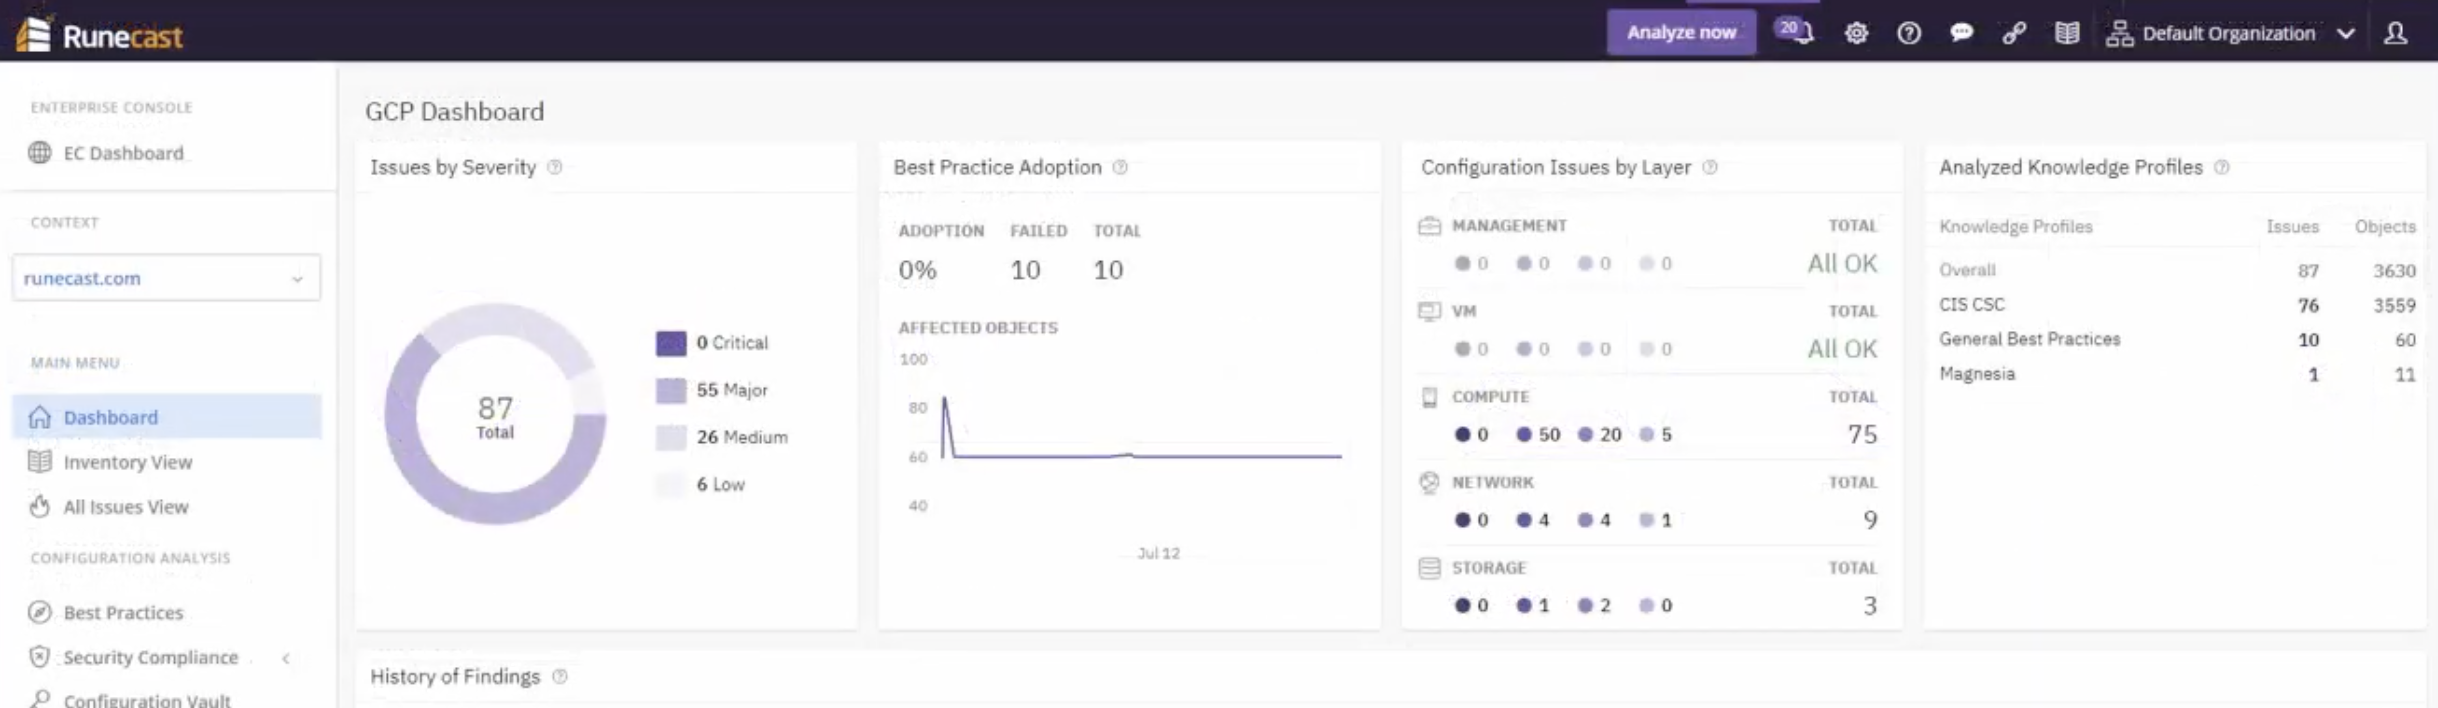
Task: Open the Magnesia knowledge profile
Action: click(1977, 374)
